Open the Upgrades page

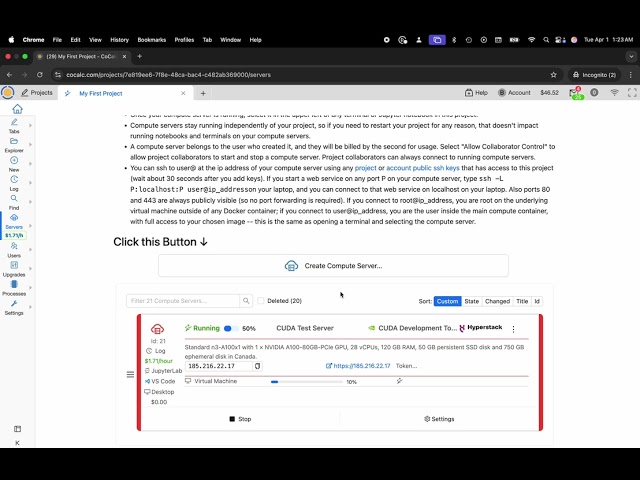[14, 269]
